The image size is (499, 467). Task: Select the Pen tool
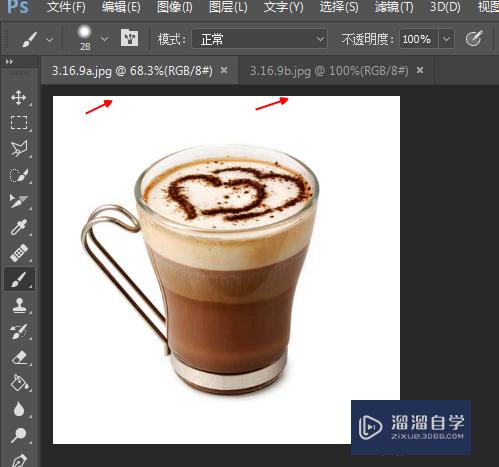(19, 460)
